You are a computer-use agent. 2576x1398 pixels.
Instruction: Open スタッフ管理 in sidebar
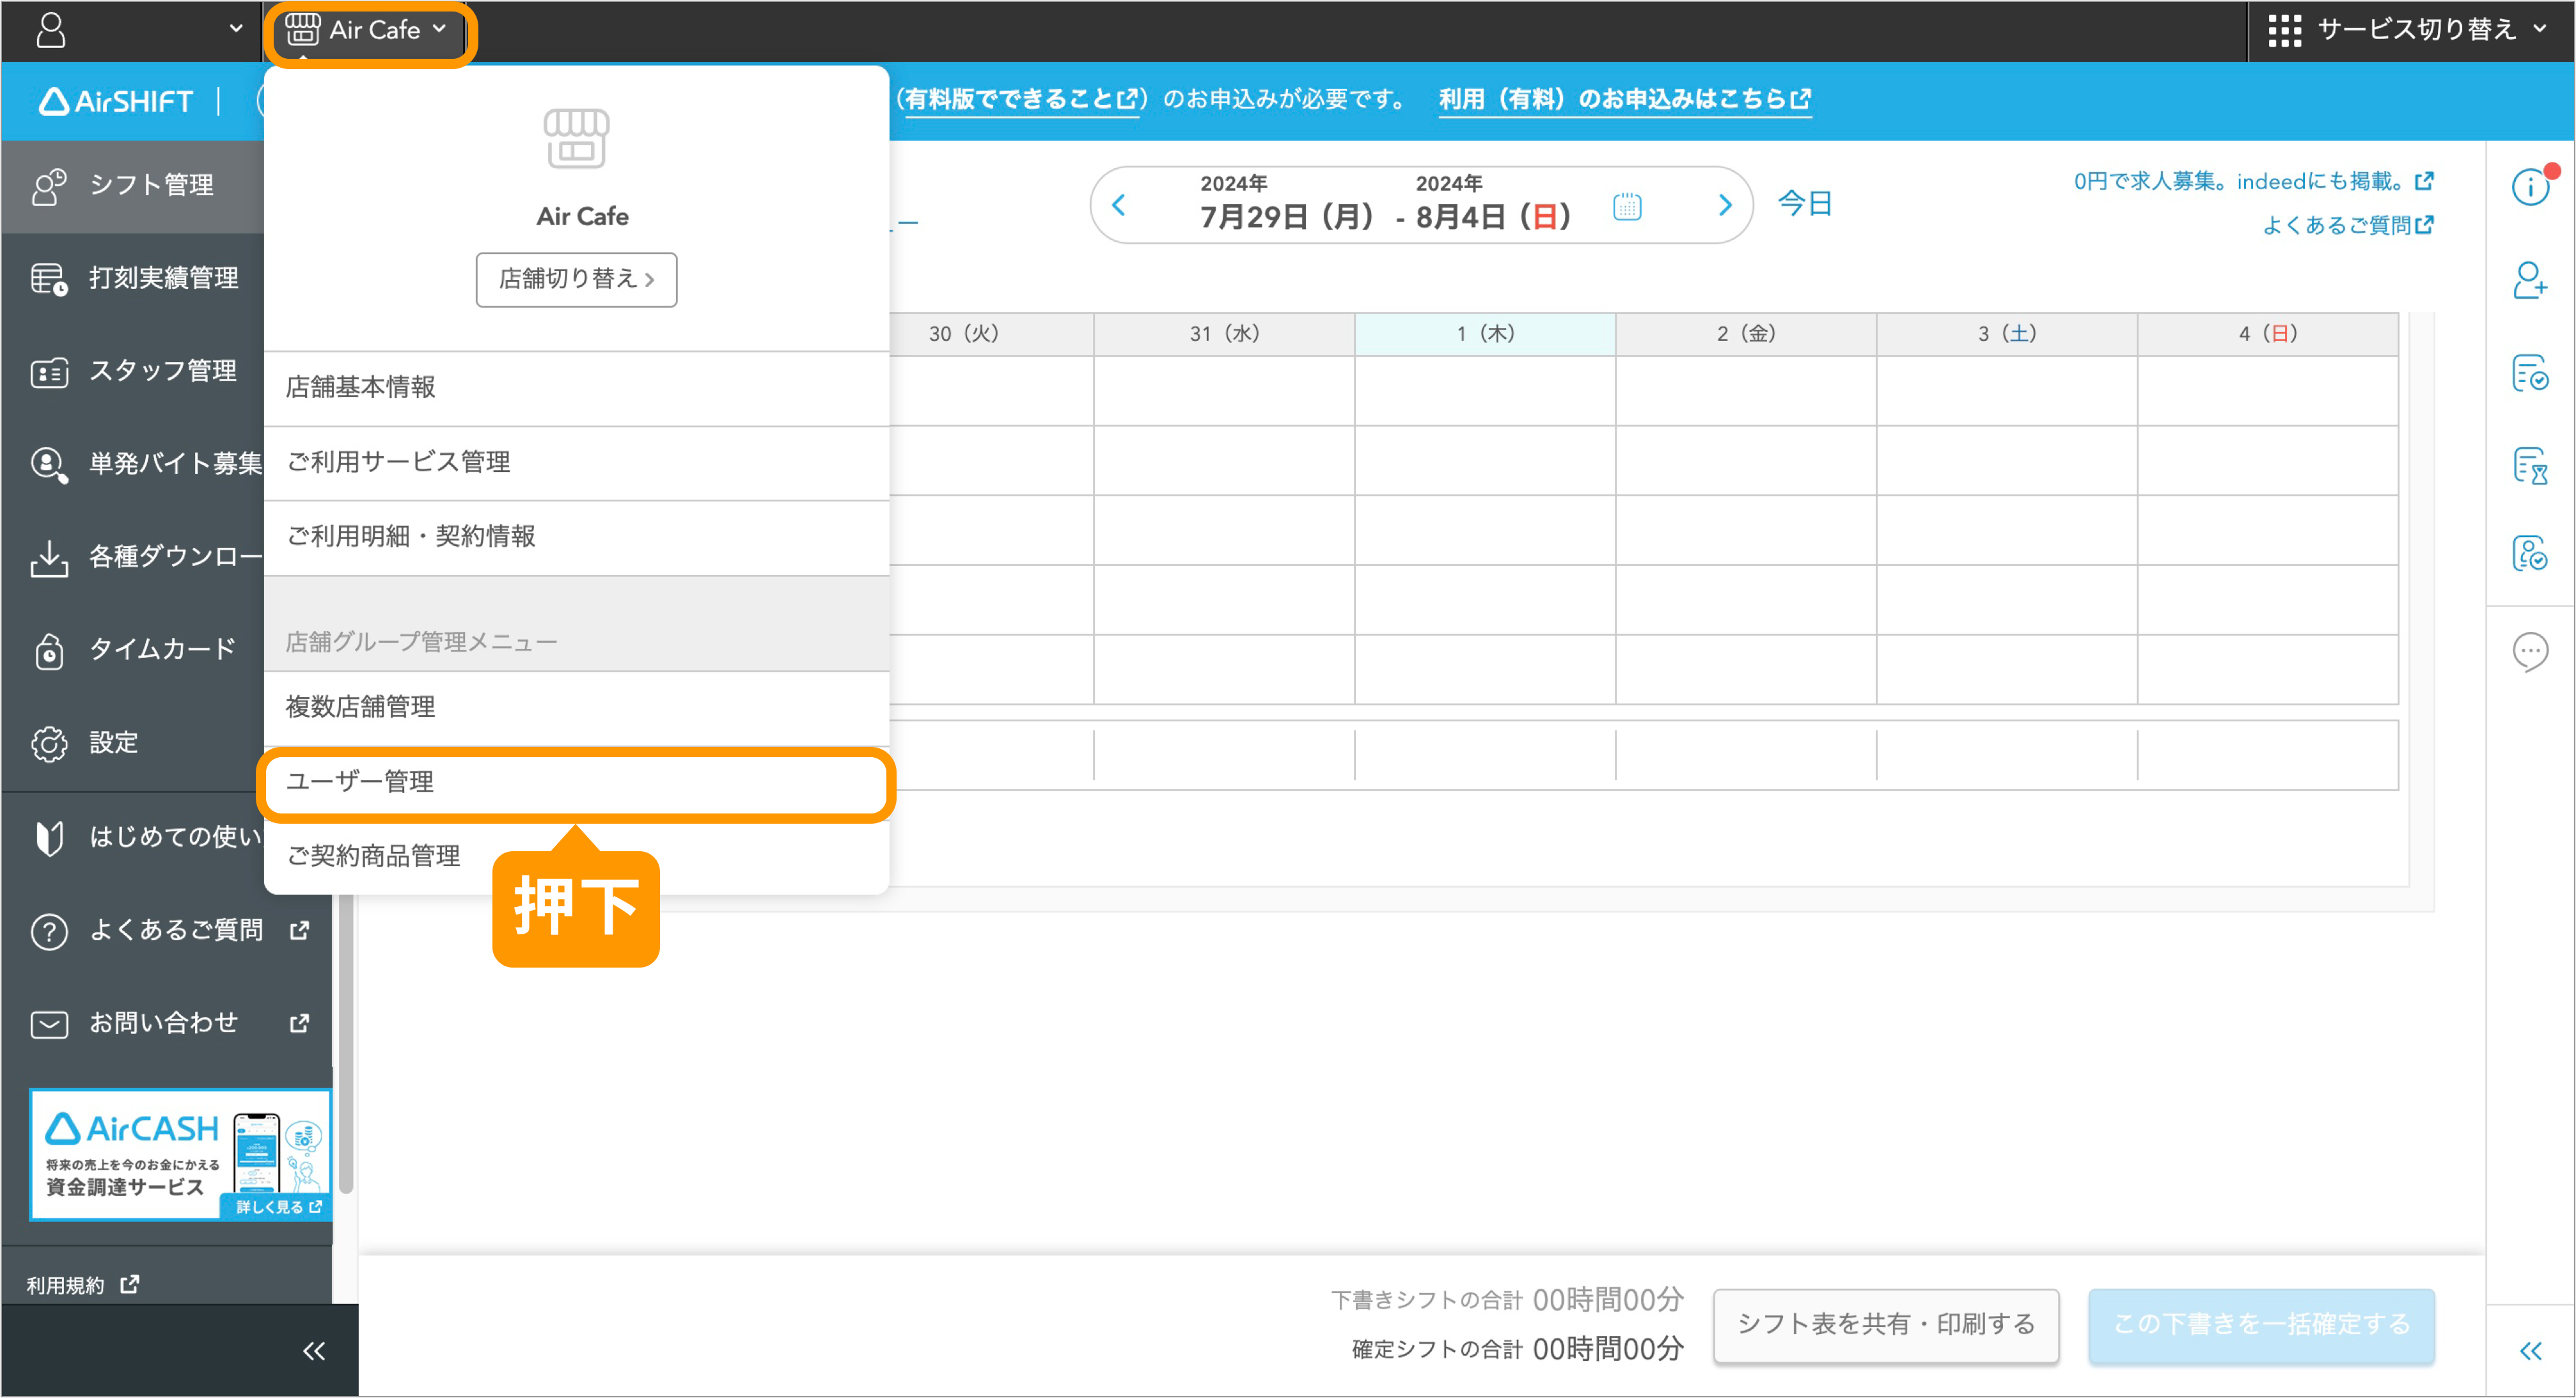[x=132, y=371]
